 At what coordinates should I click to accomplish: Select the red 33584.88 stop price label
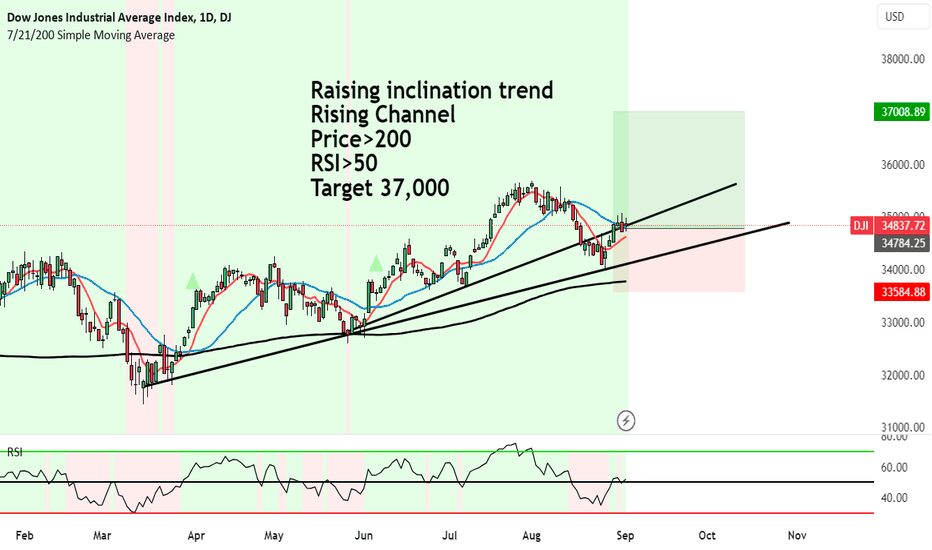902,292
